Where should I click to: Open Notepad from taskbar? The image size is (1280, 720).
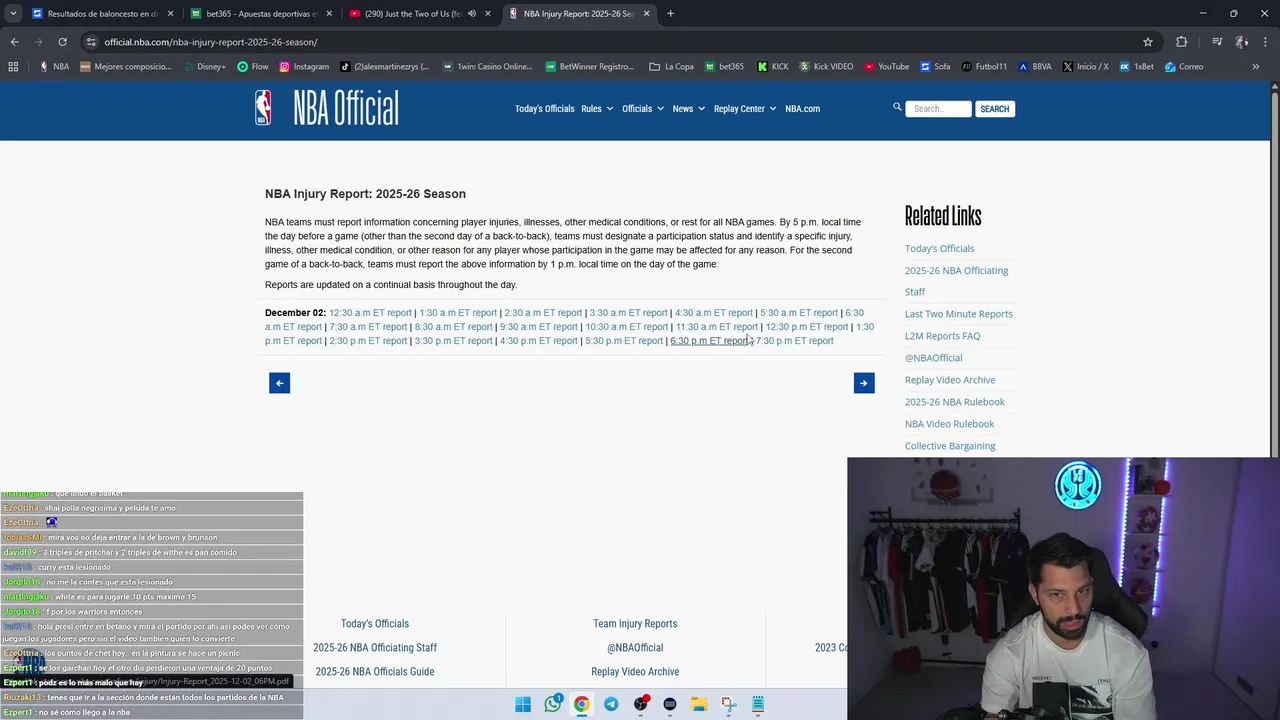coord(758,704)
